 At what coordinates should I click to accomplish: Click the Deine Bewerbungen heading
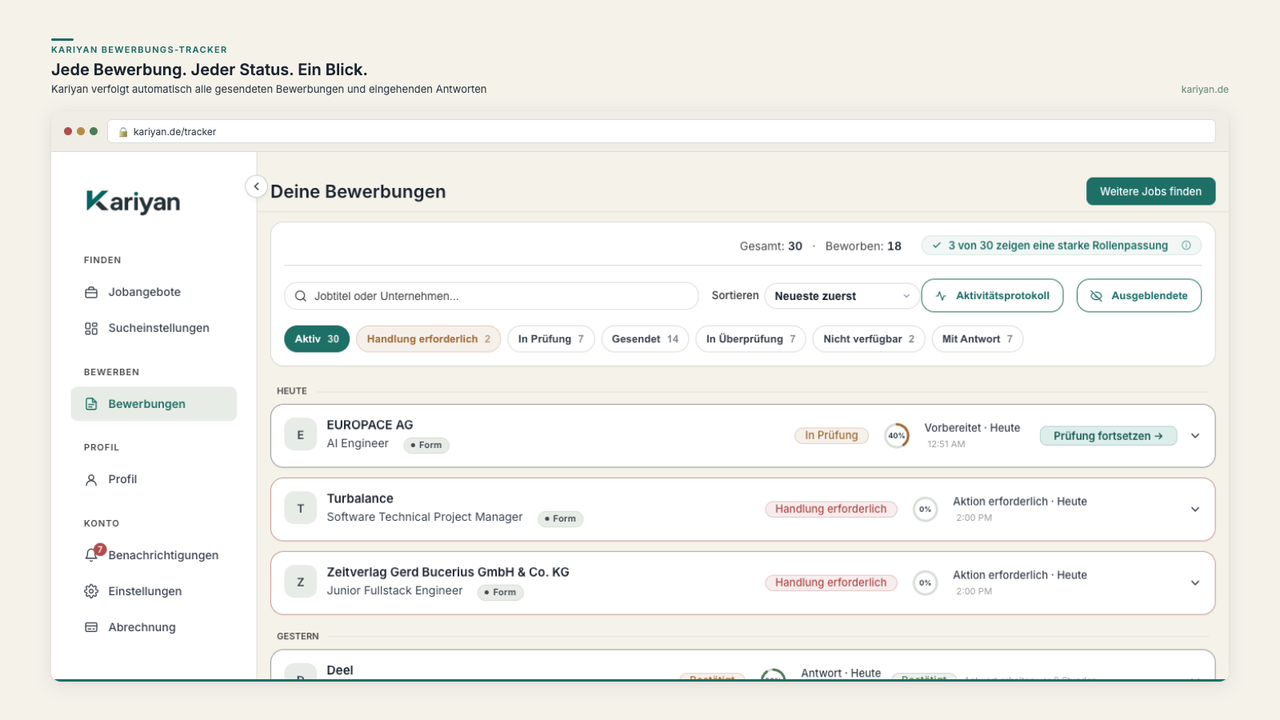(358, 191)
